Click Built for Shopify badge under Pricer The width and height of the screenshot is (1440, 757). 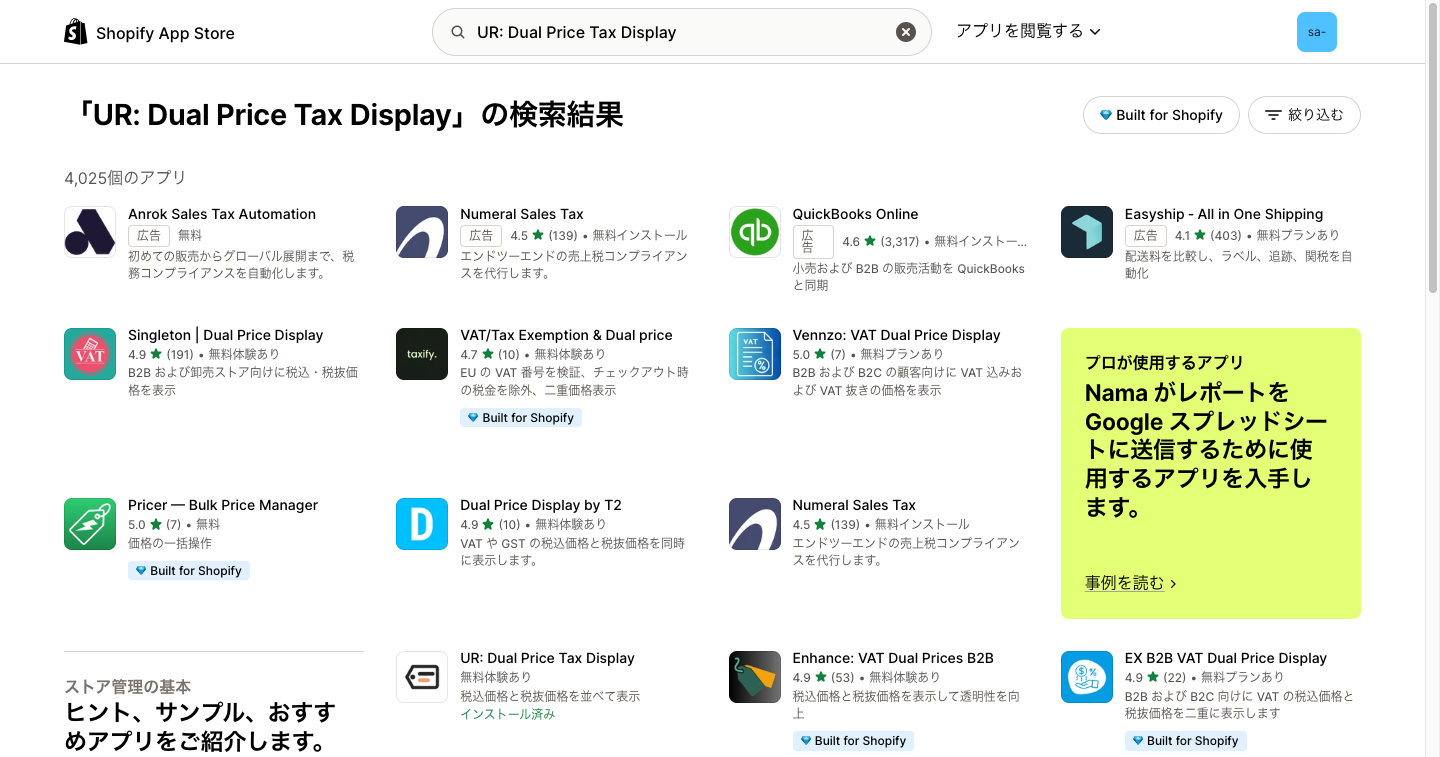click(189, 571)
